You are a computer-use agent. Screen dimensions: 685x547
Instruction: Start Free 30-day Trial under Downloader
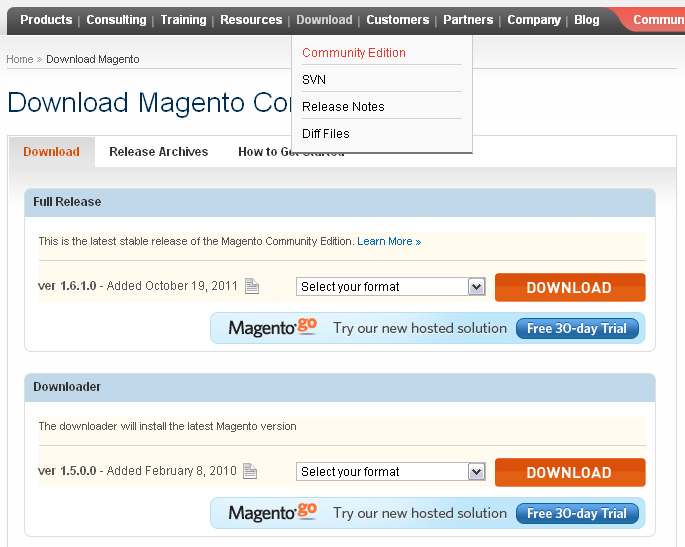click(x=577, y=513)
